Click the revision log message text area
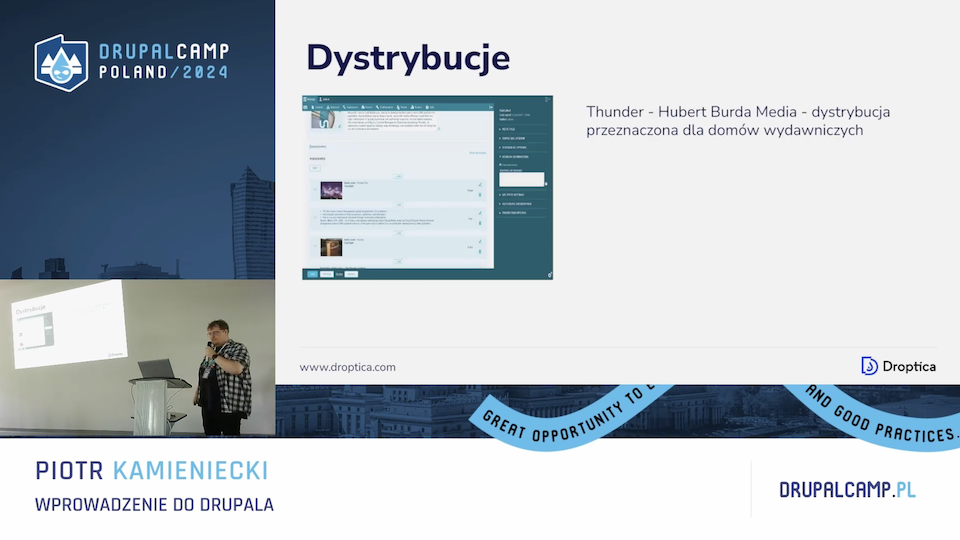 [522, 179]
